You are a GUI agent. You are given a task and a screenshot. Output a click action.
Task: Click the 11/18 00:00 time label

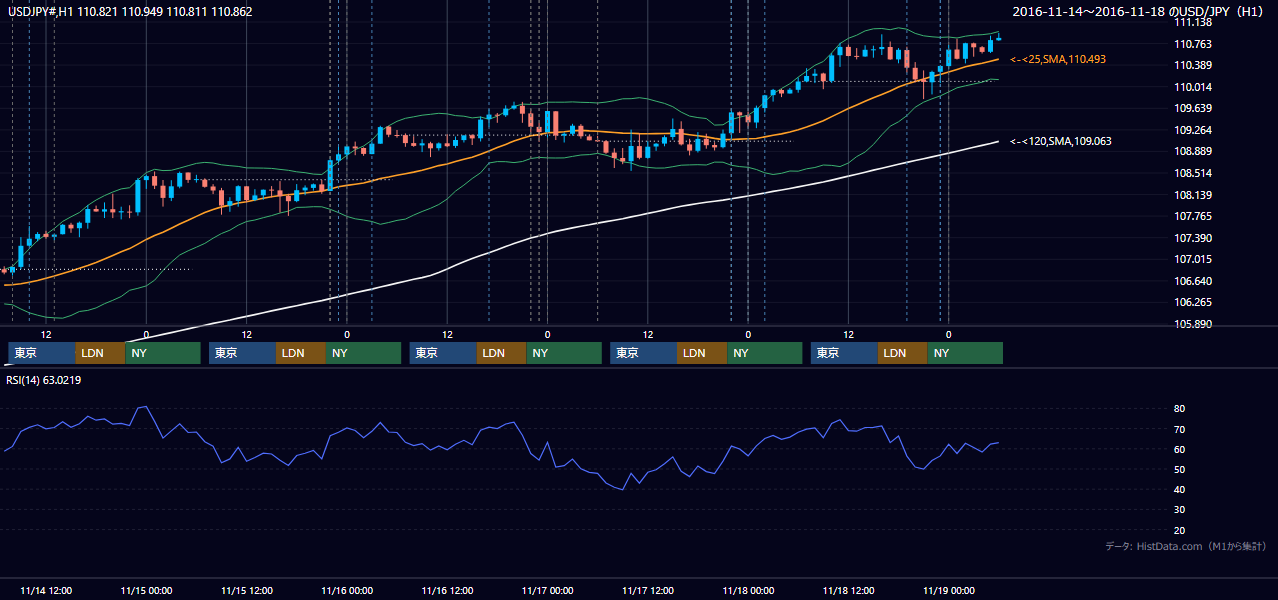point(748,590)
